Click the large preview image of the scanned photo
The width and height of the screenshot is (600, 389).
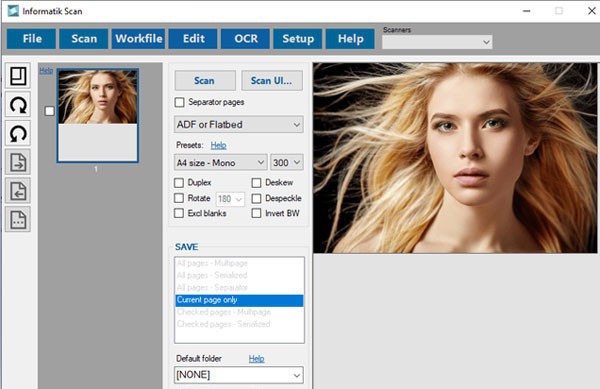coord(455,158)
